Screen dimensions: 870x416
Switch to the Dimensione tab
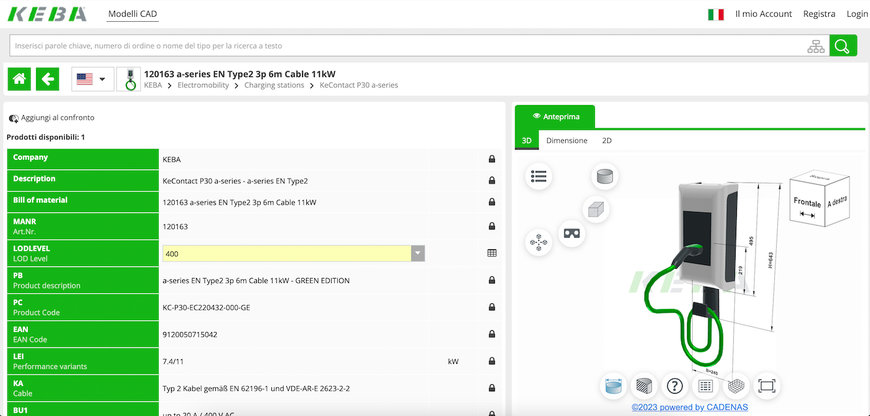[566, 140]
